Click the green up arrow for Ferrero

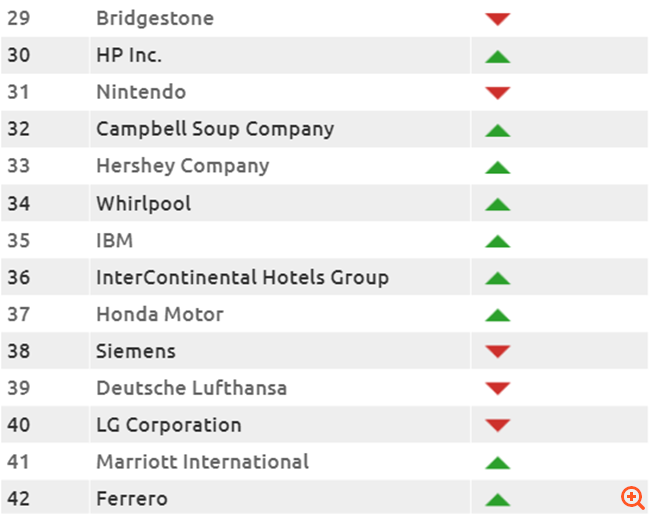(x=497, y=500)
